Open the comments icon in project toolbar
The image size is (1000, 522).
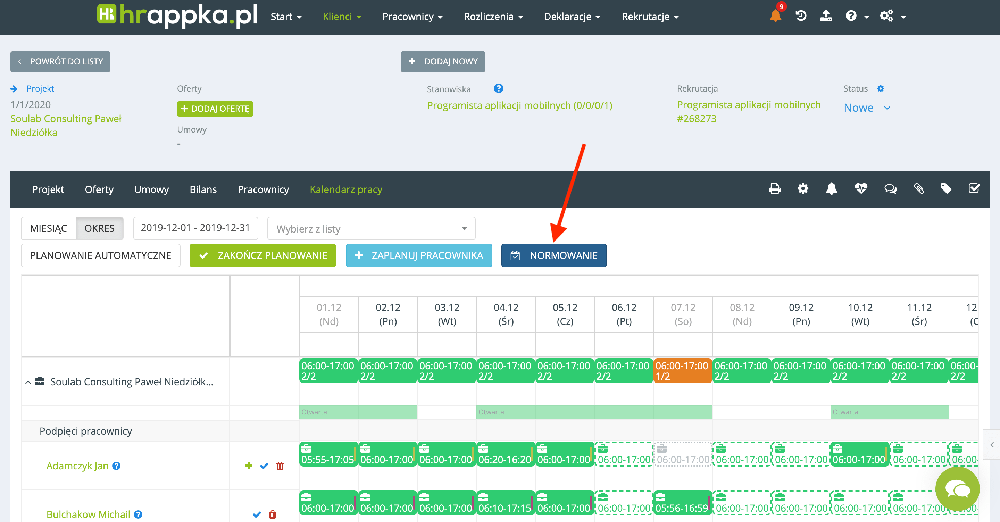click(890, 189)
